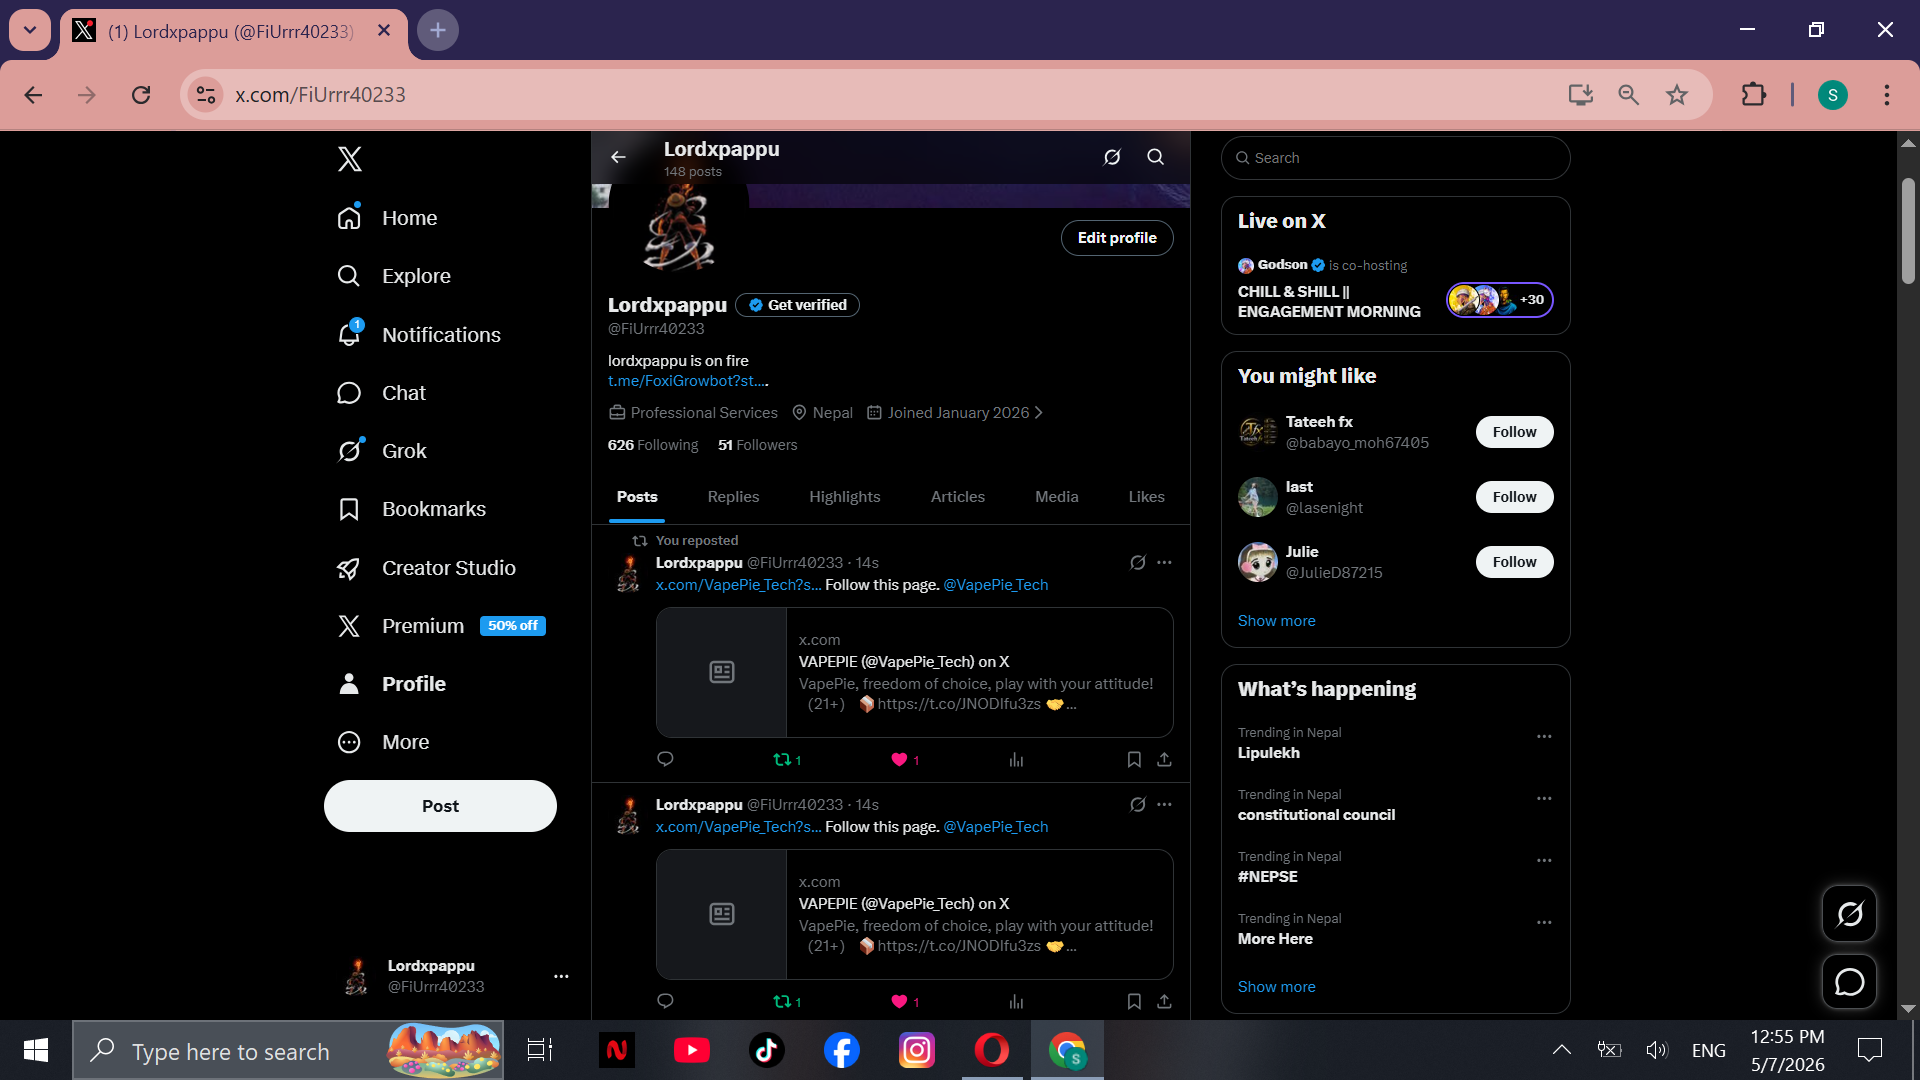Viewport: 1920px width, 1080px height.
Task: Open TikTok from the taskbar
Action: (x=767, y=1050)
